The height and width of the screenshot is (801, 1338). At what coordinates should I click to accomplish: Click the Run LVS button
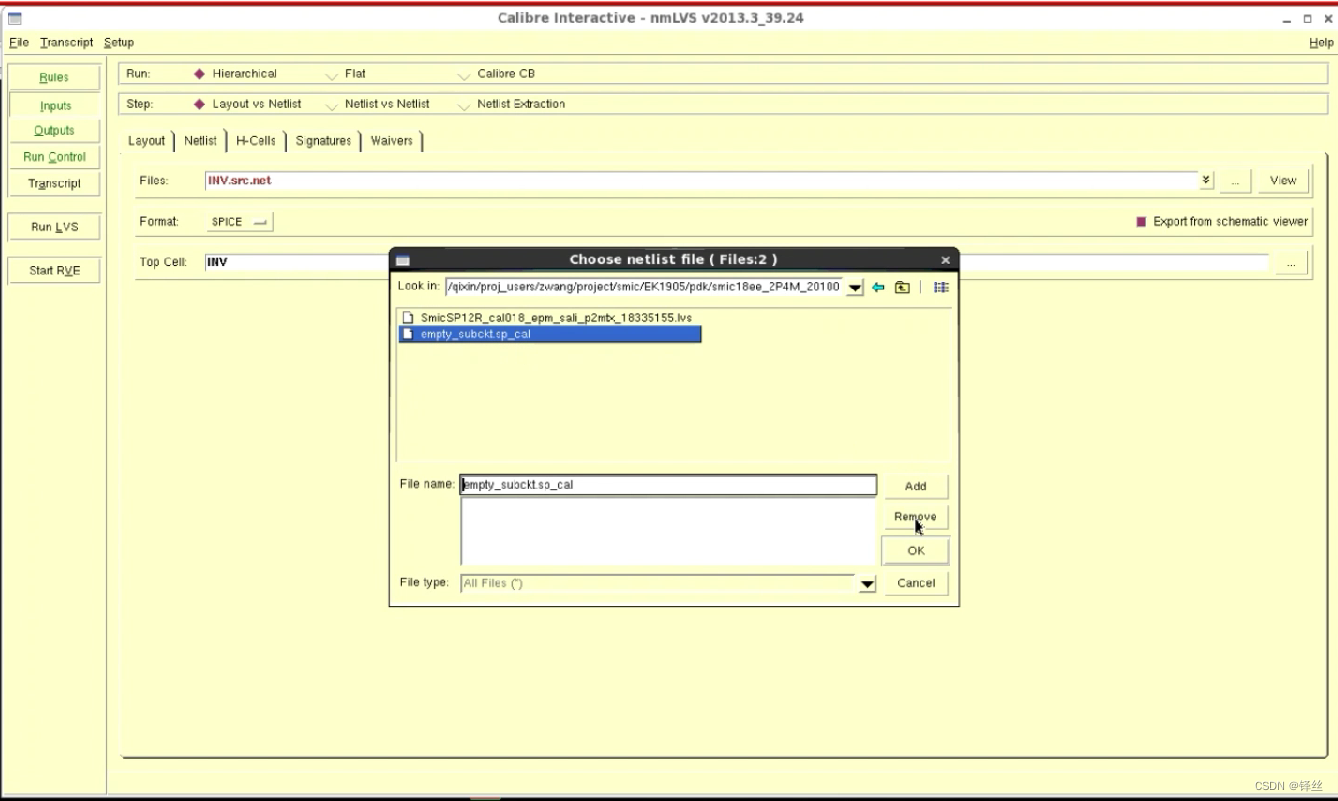[54, 227]
